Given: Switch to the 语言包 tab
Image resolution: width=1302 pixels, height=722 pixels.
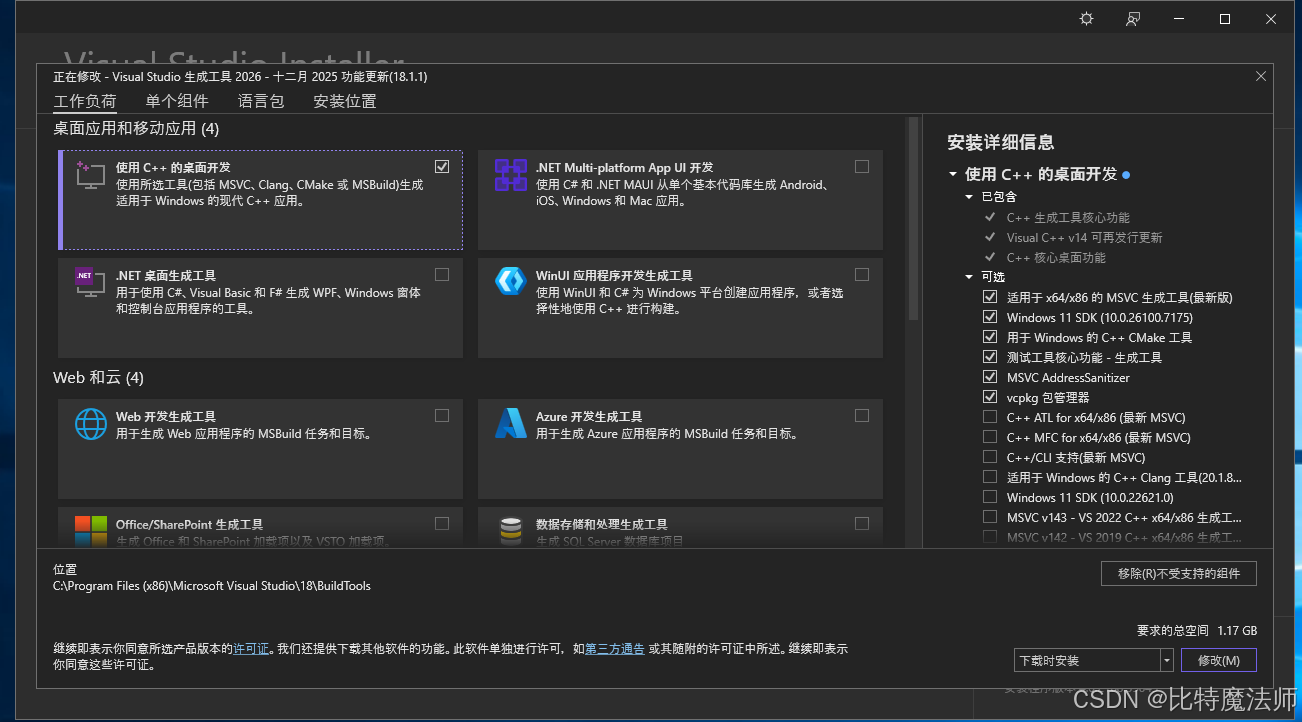Looking at the screenshot, I should (261, 101).
